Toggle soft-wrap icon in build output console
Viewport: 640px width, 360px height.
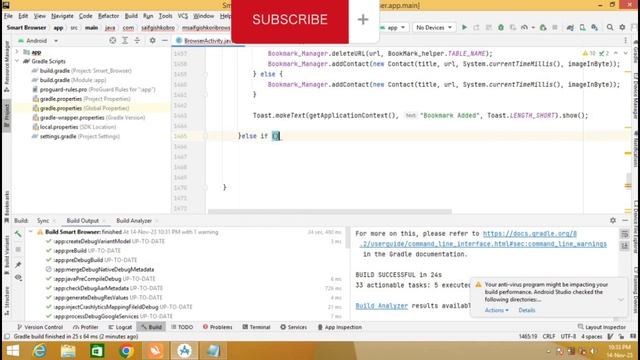pyautogui.click(x=624, y=234)
